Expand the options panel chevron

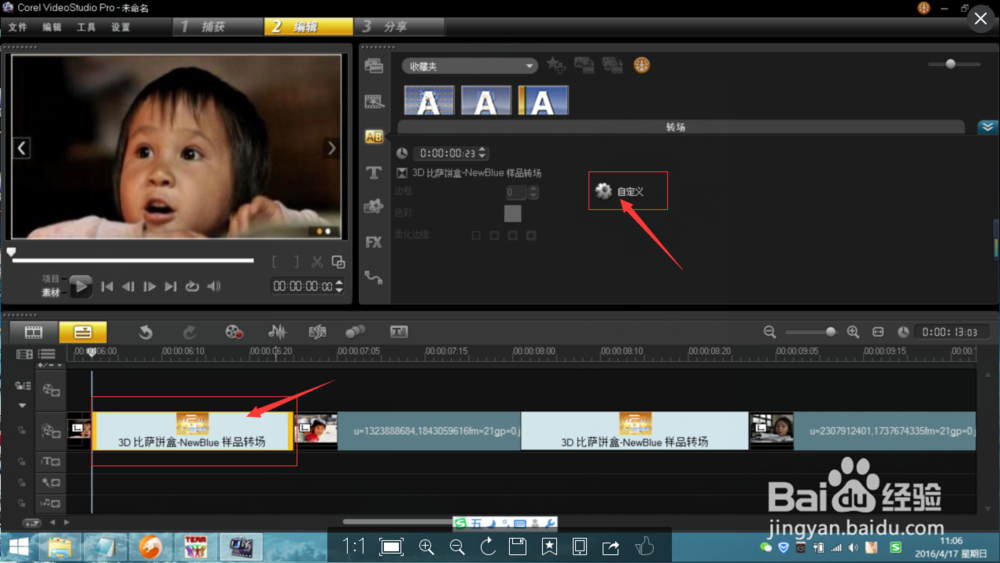tap(987, 127)
